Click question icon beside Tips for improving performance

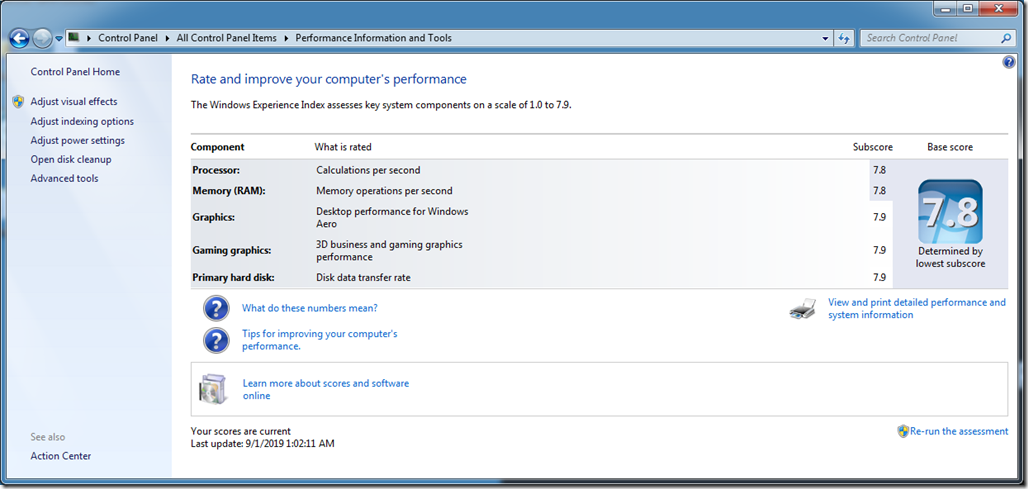click(x=216, y=340)
